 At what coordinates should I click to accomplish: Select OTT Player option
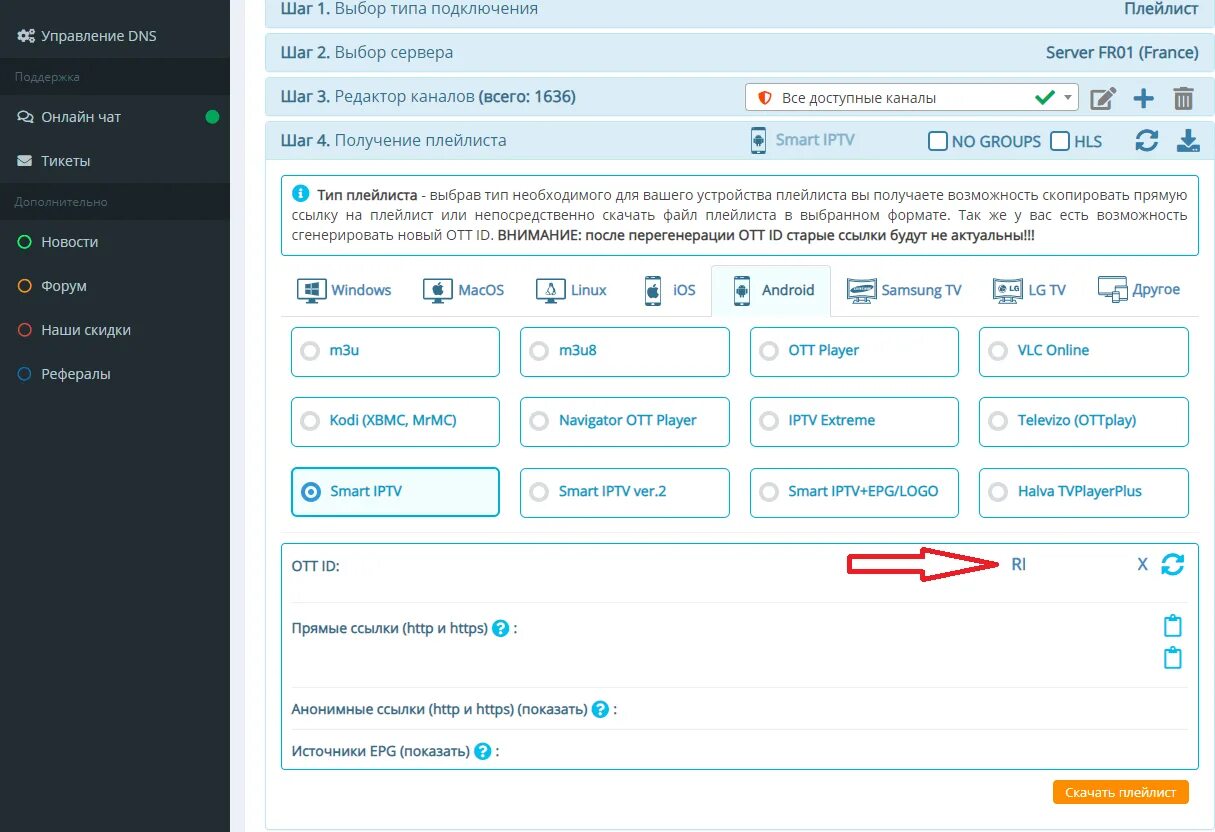[854, 351]
